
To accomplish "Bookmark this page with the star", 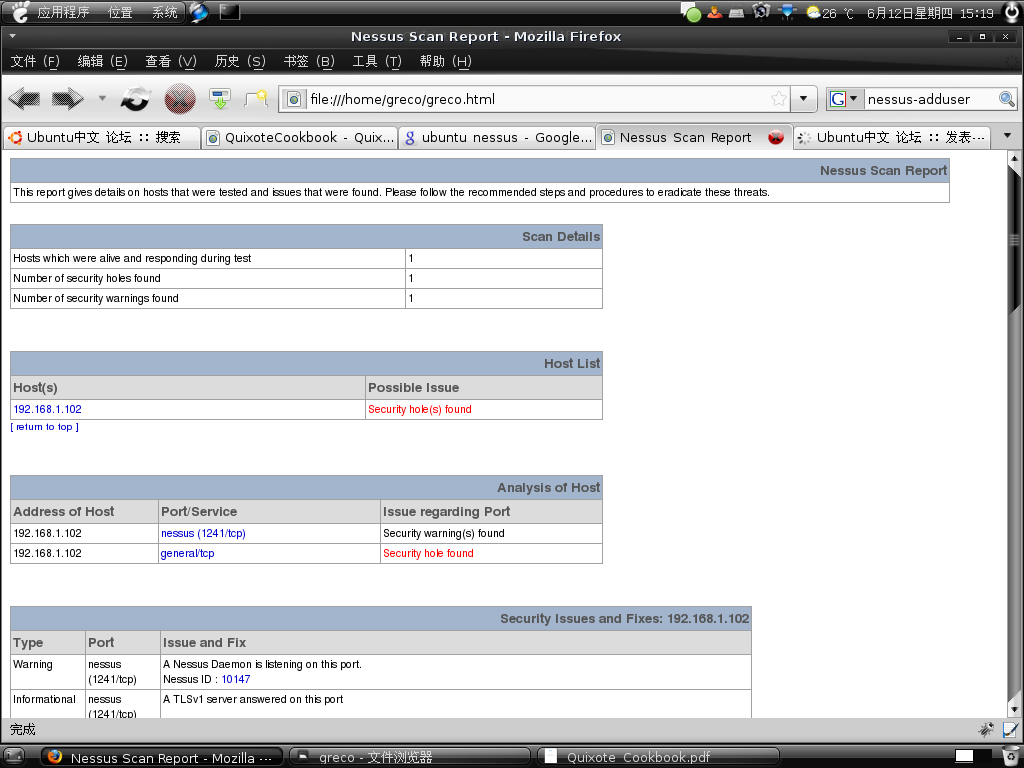I will 778,99.
